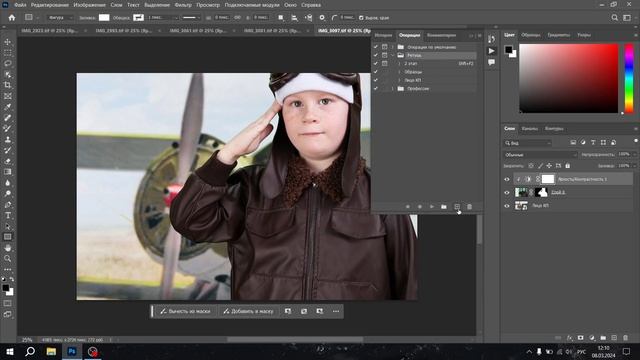
Task: Select the History Brush tool
Action: [8, 150]
